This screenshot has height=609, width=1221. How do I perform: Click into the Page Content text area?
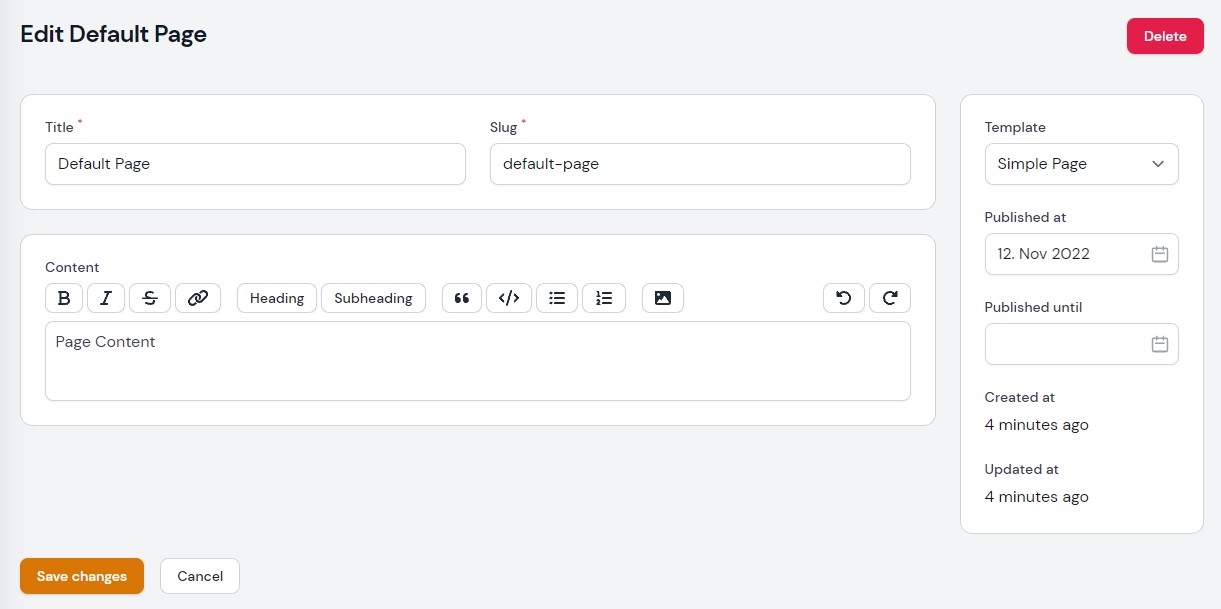(478, 361)
